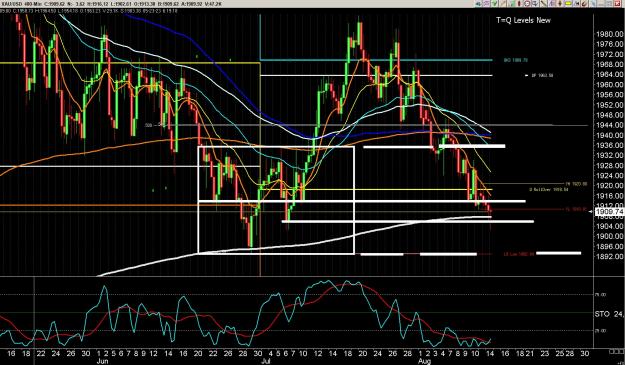The image size is (625, 365).
Task: Click the black vertical double-arrow toolbar icon
Action: coord(560,4)
